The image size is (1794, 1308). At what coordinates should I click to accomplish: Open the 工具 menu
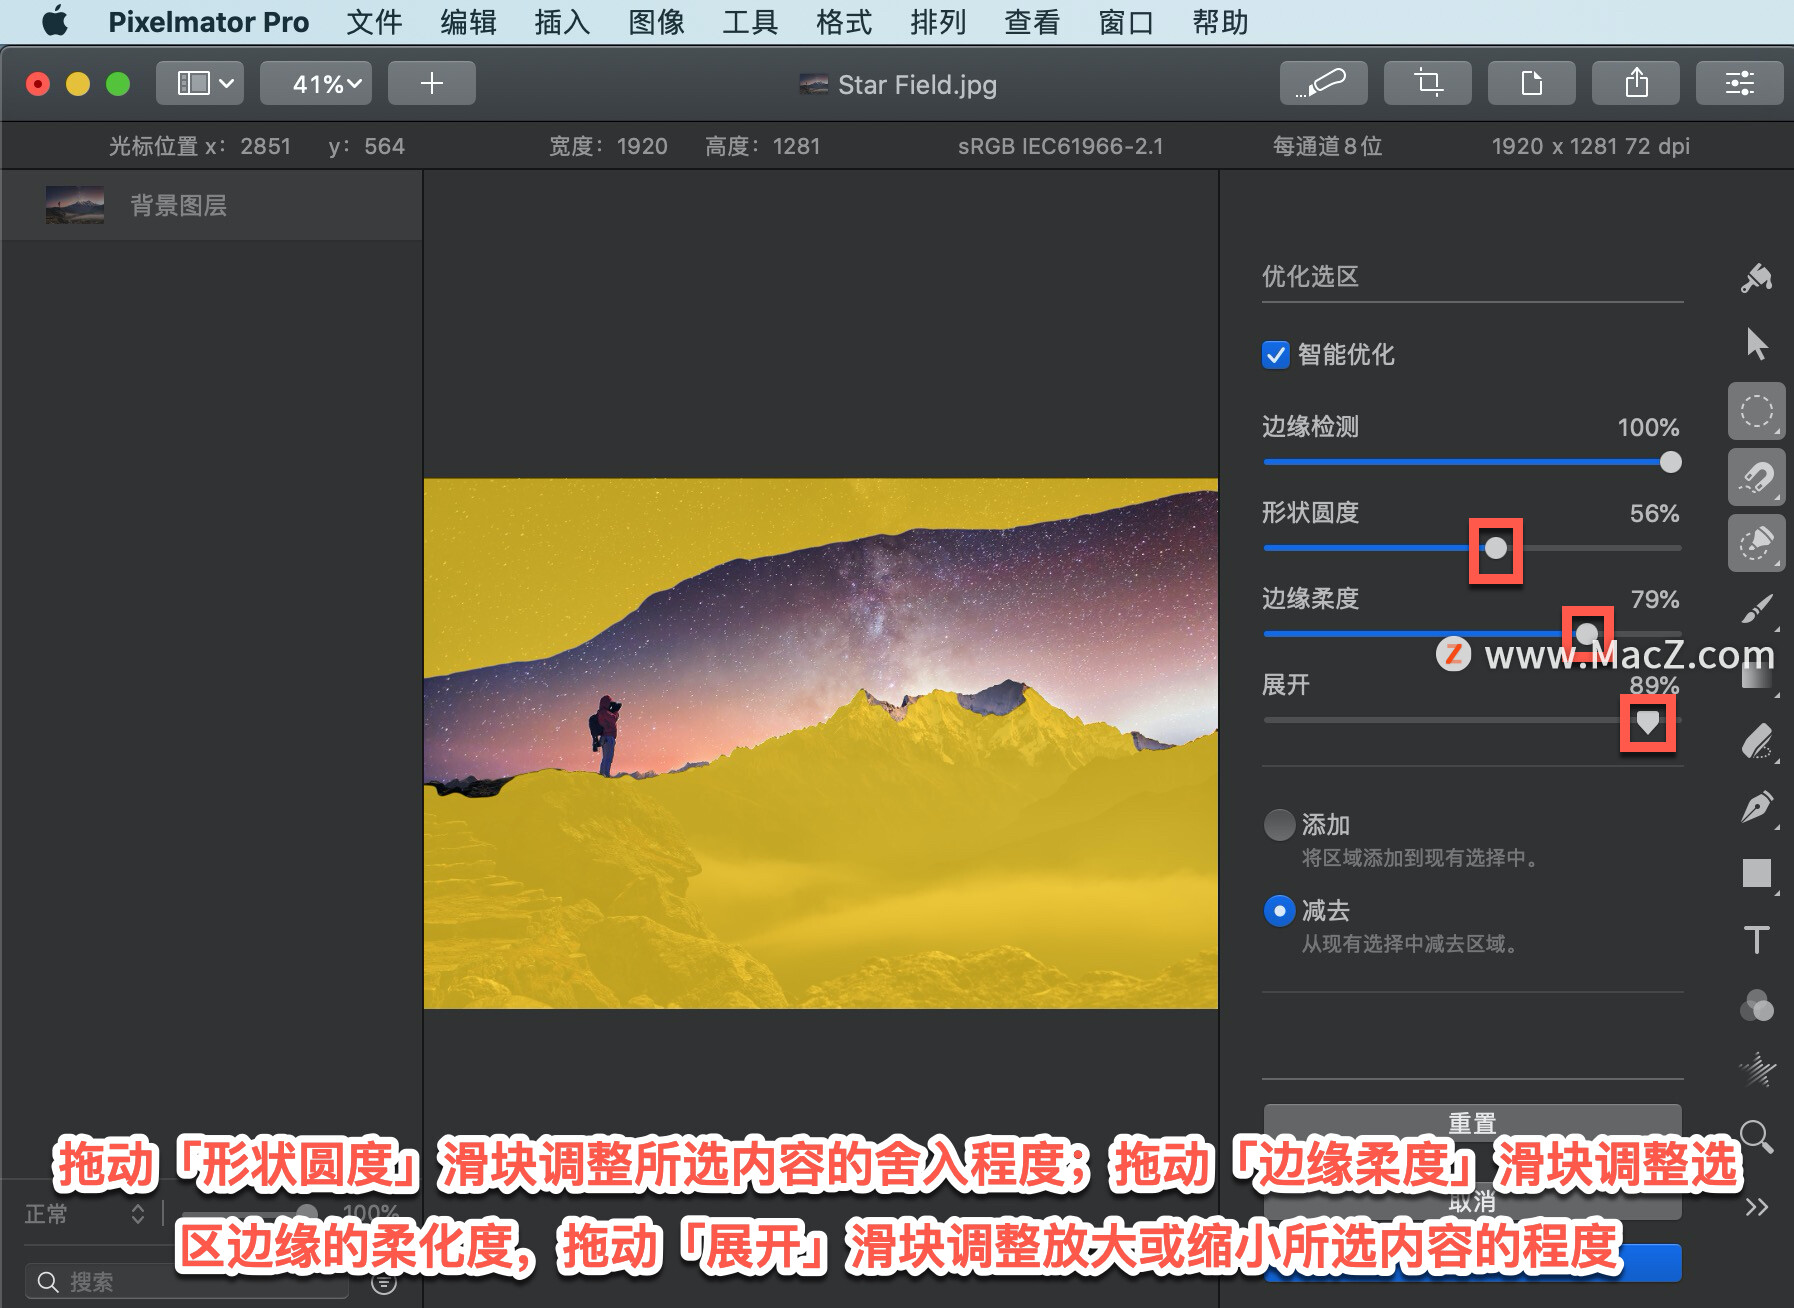point(748,22)
